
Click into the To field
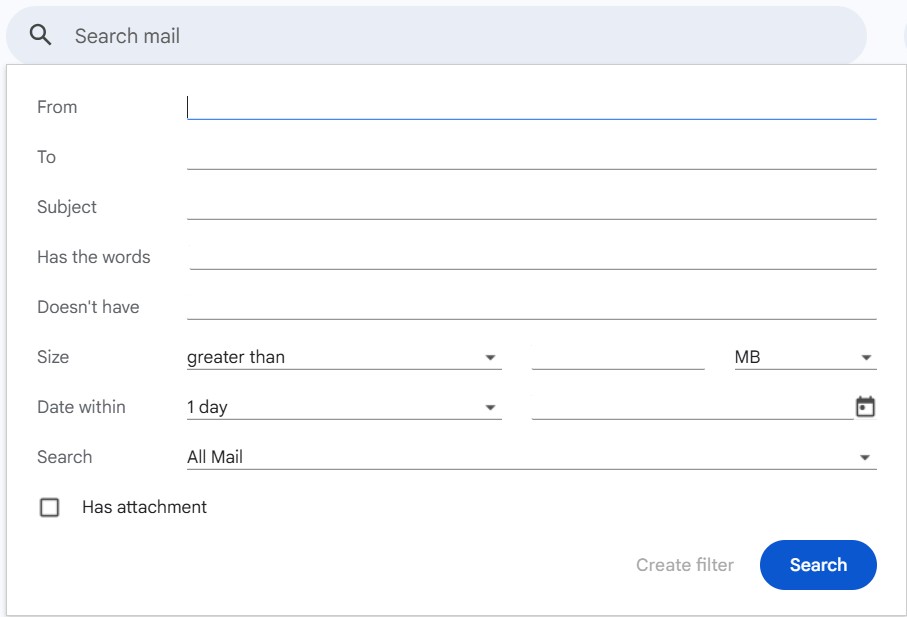point(532,157)
